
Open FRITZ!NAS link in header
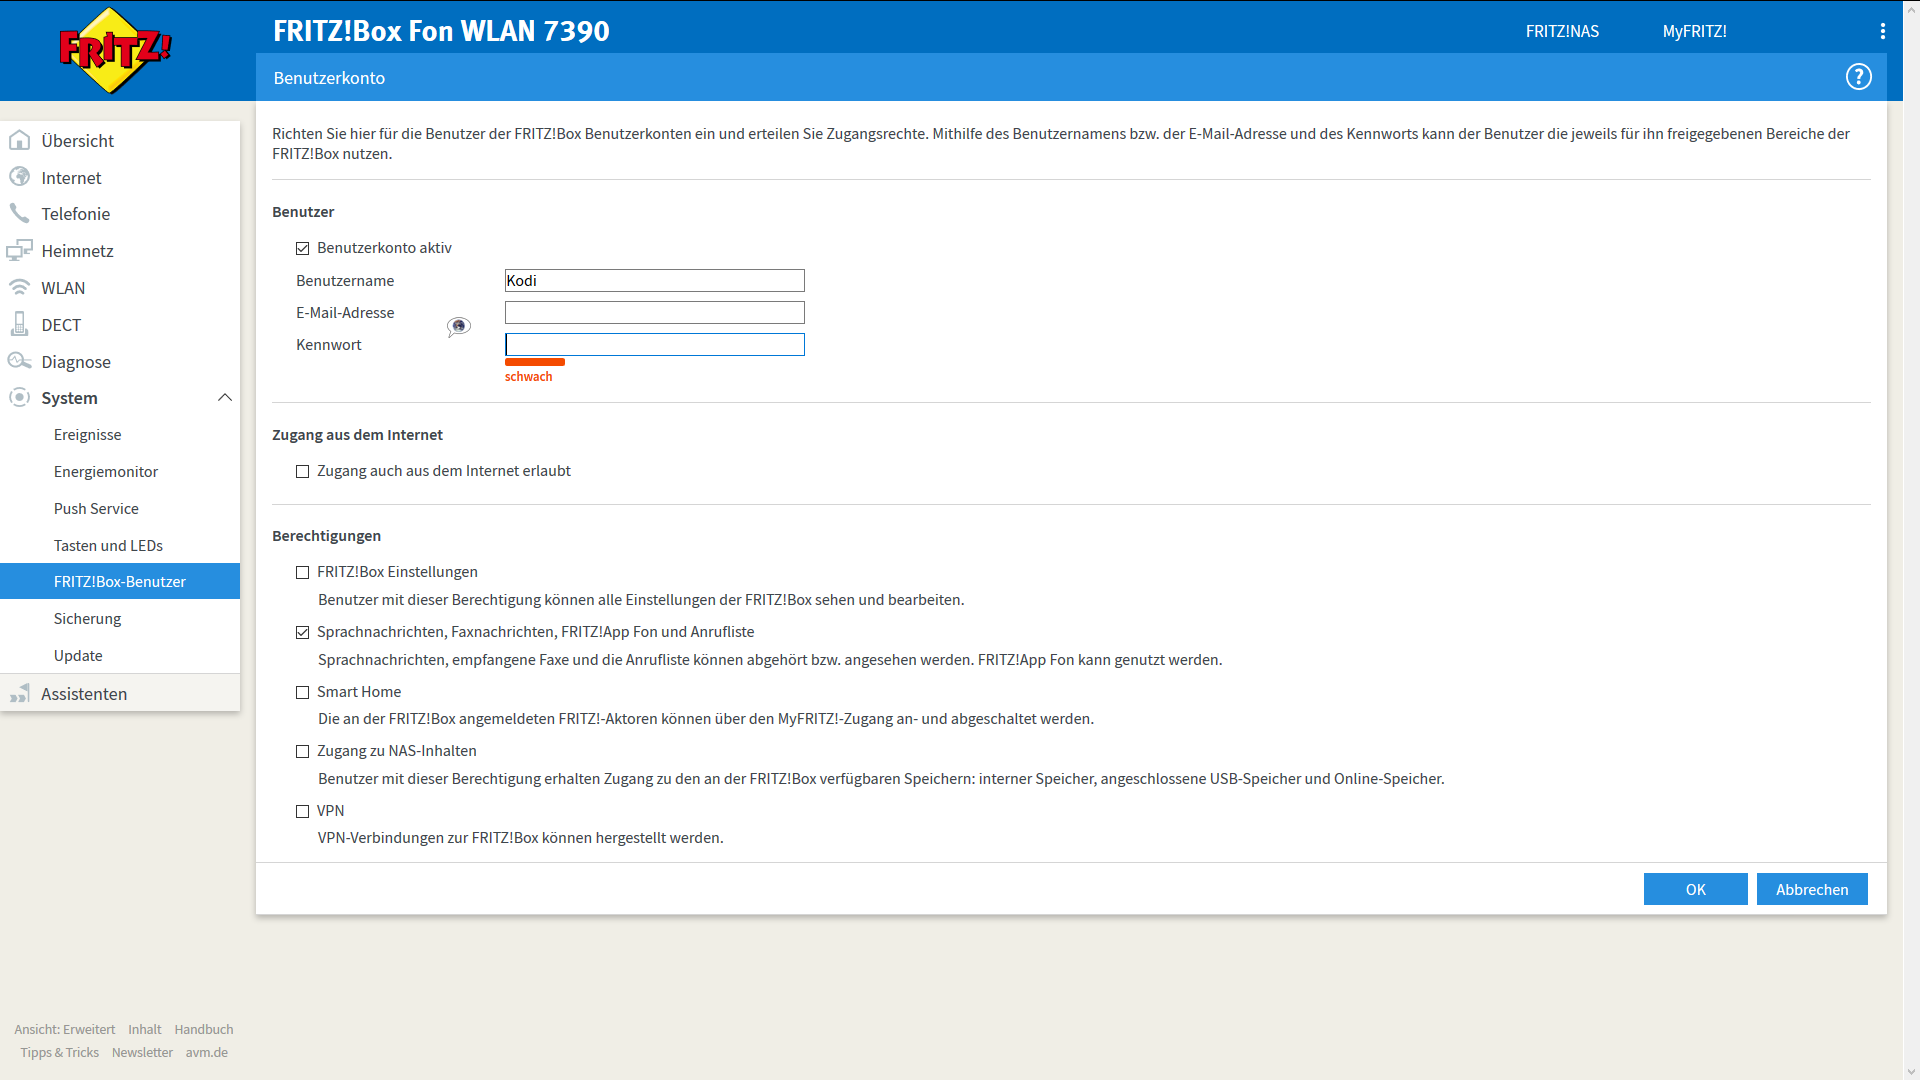(1562, 31)
